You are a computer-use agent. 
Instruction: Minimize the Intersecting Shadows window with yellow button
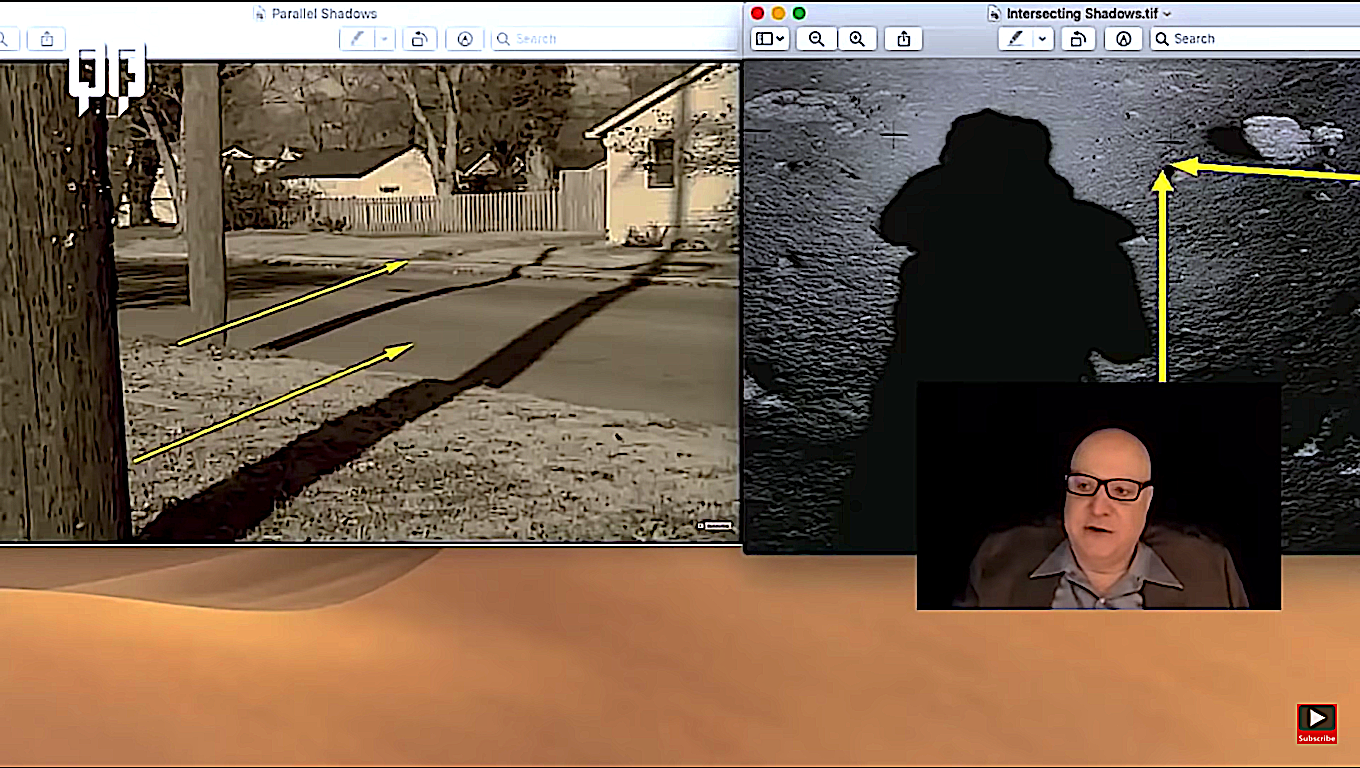point(778,13)
